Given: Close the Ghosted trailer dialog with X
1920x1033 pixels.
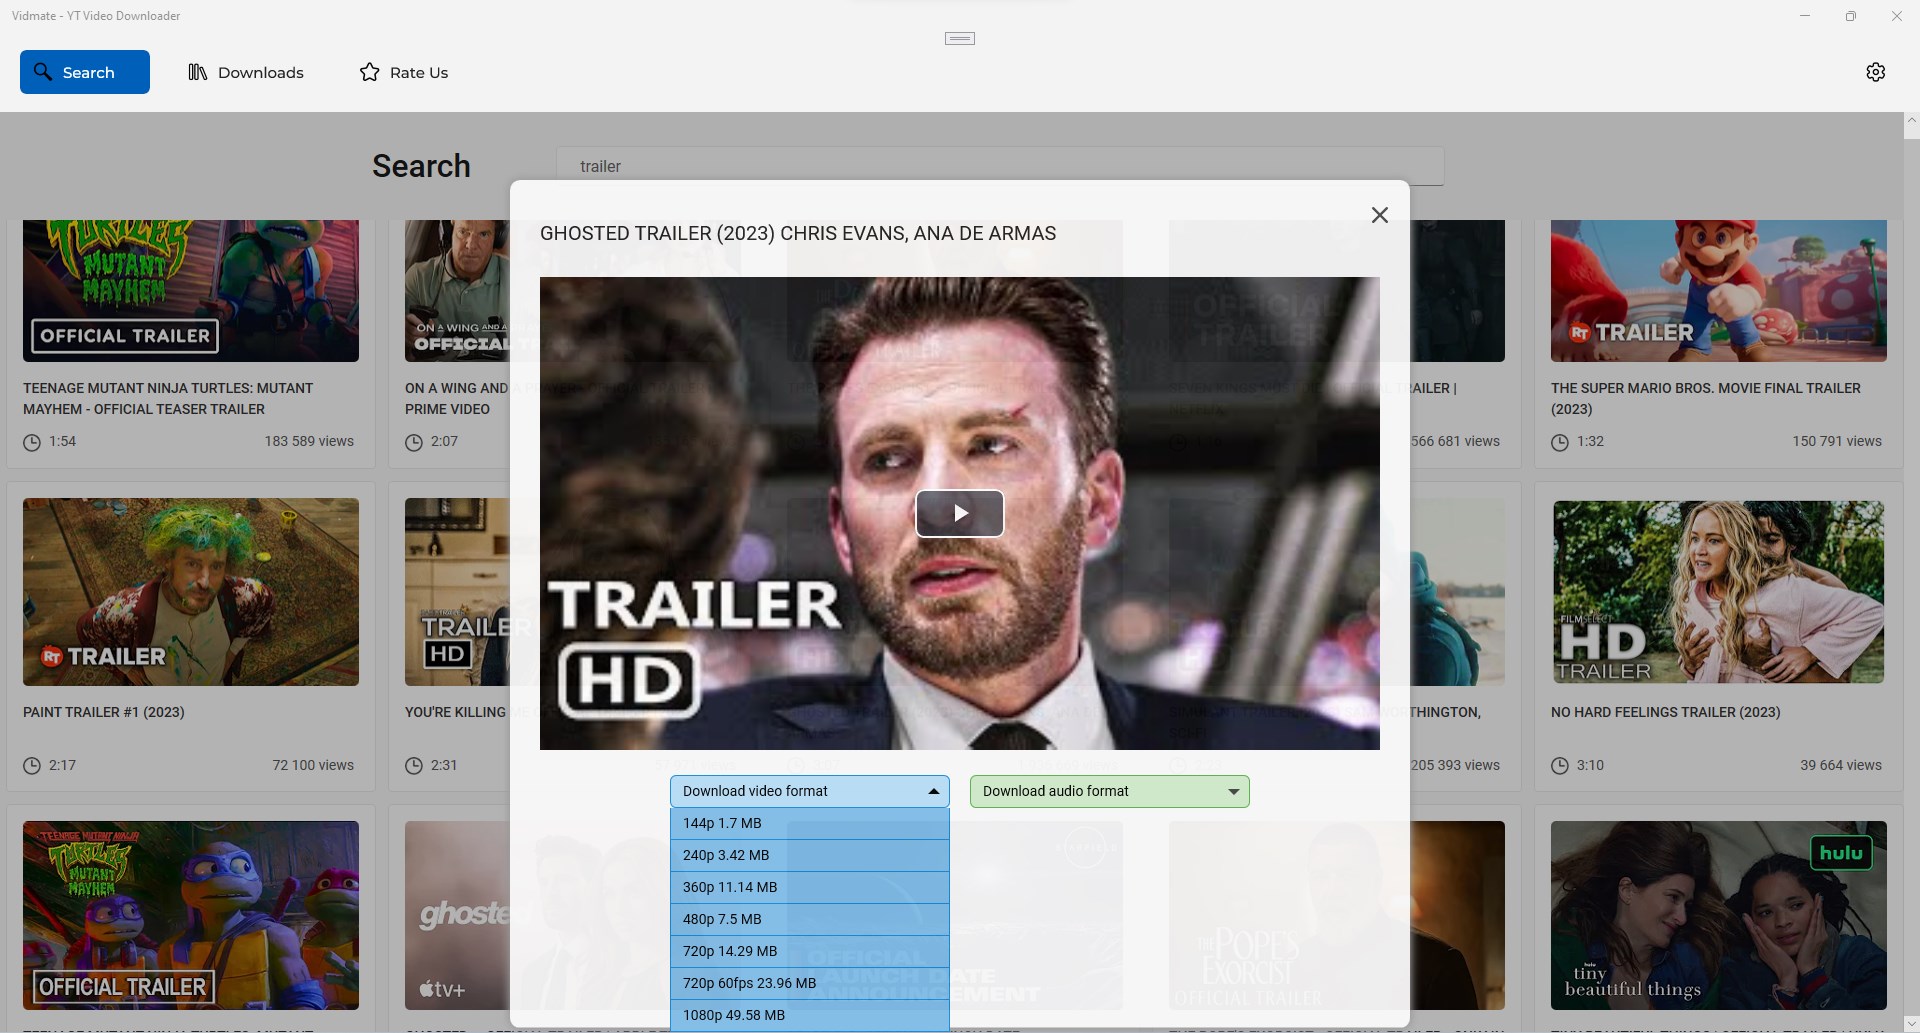Looking at the screenshot, I should [1380, 215].
